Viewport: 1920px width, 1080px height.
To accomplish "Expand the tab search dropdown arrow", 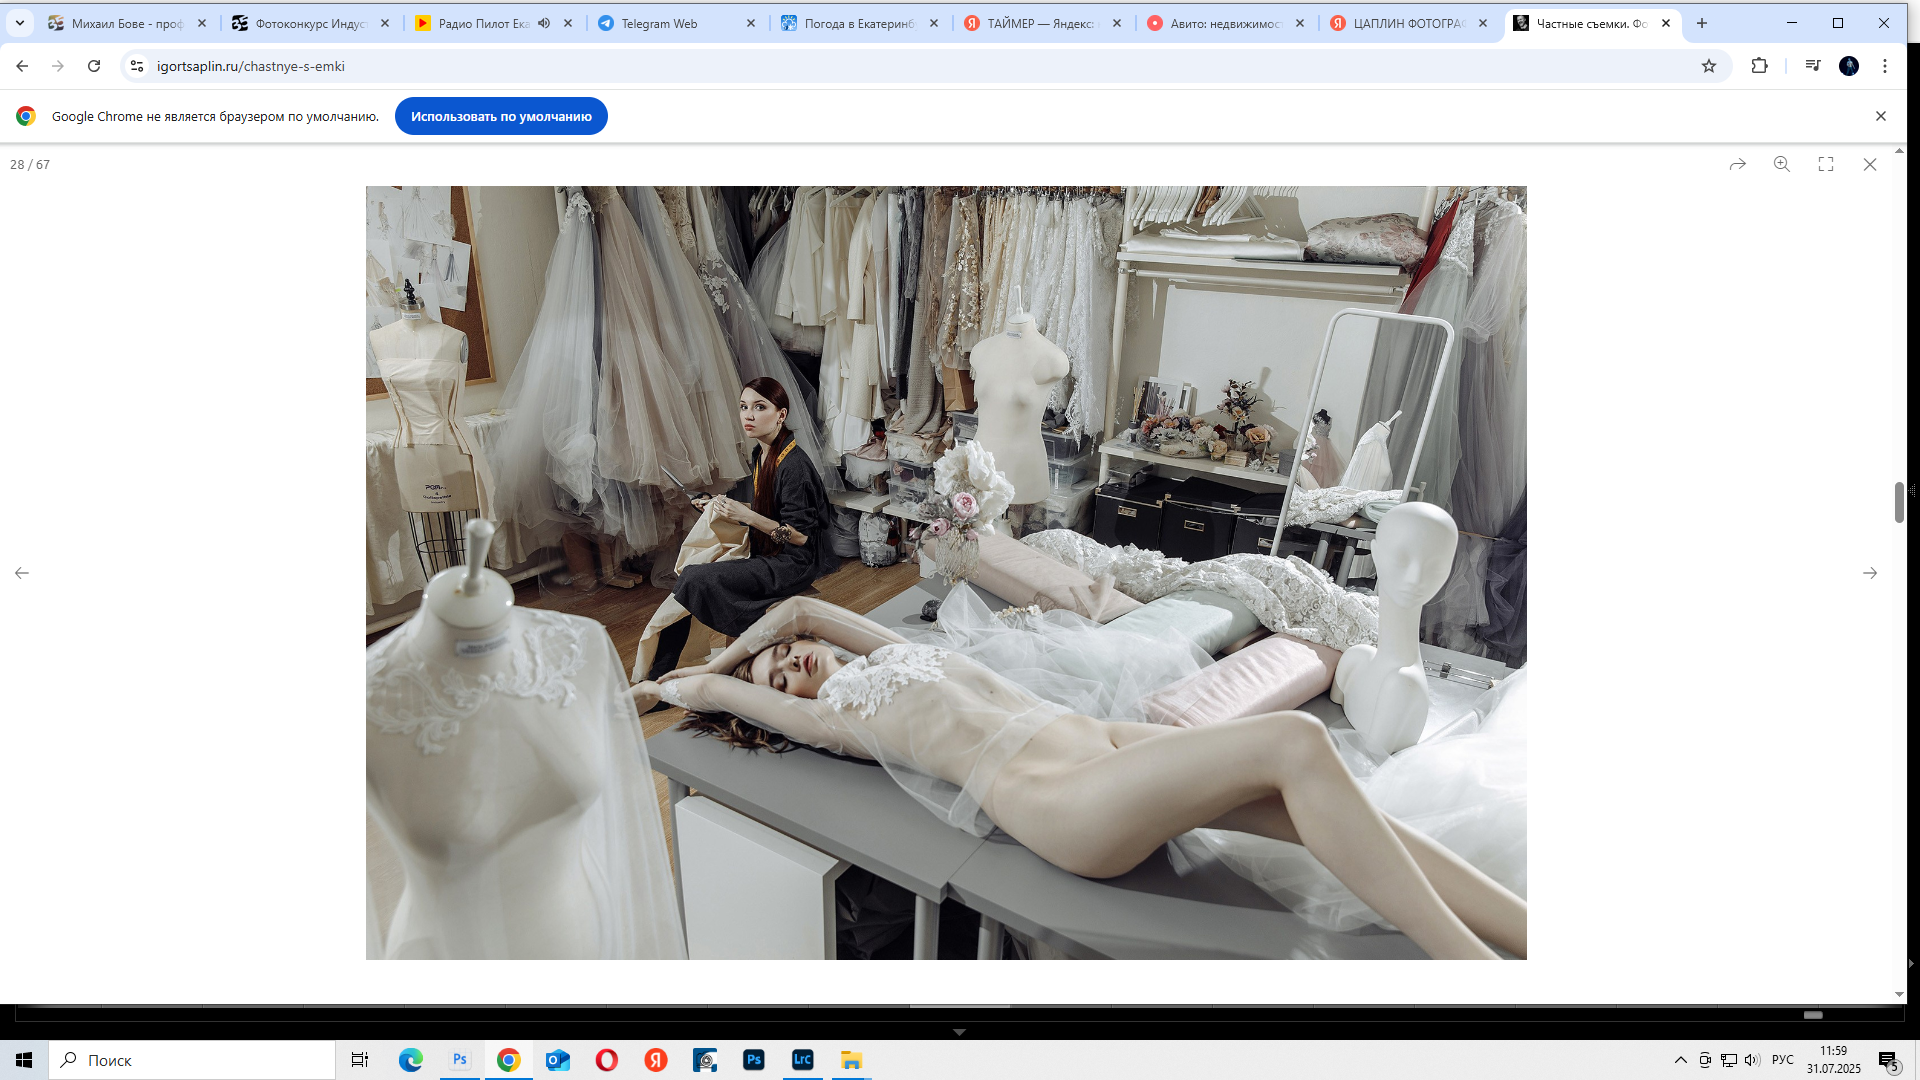I will pyautogui.click(x=20, y=23).
